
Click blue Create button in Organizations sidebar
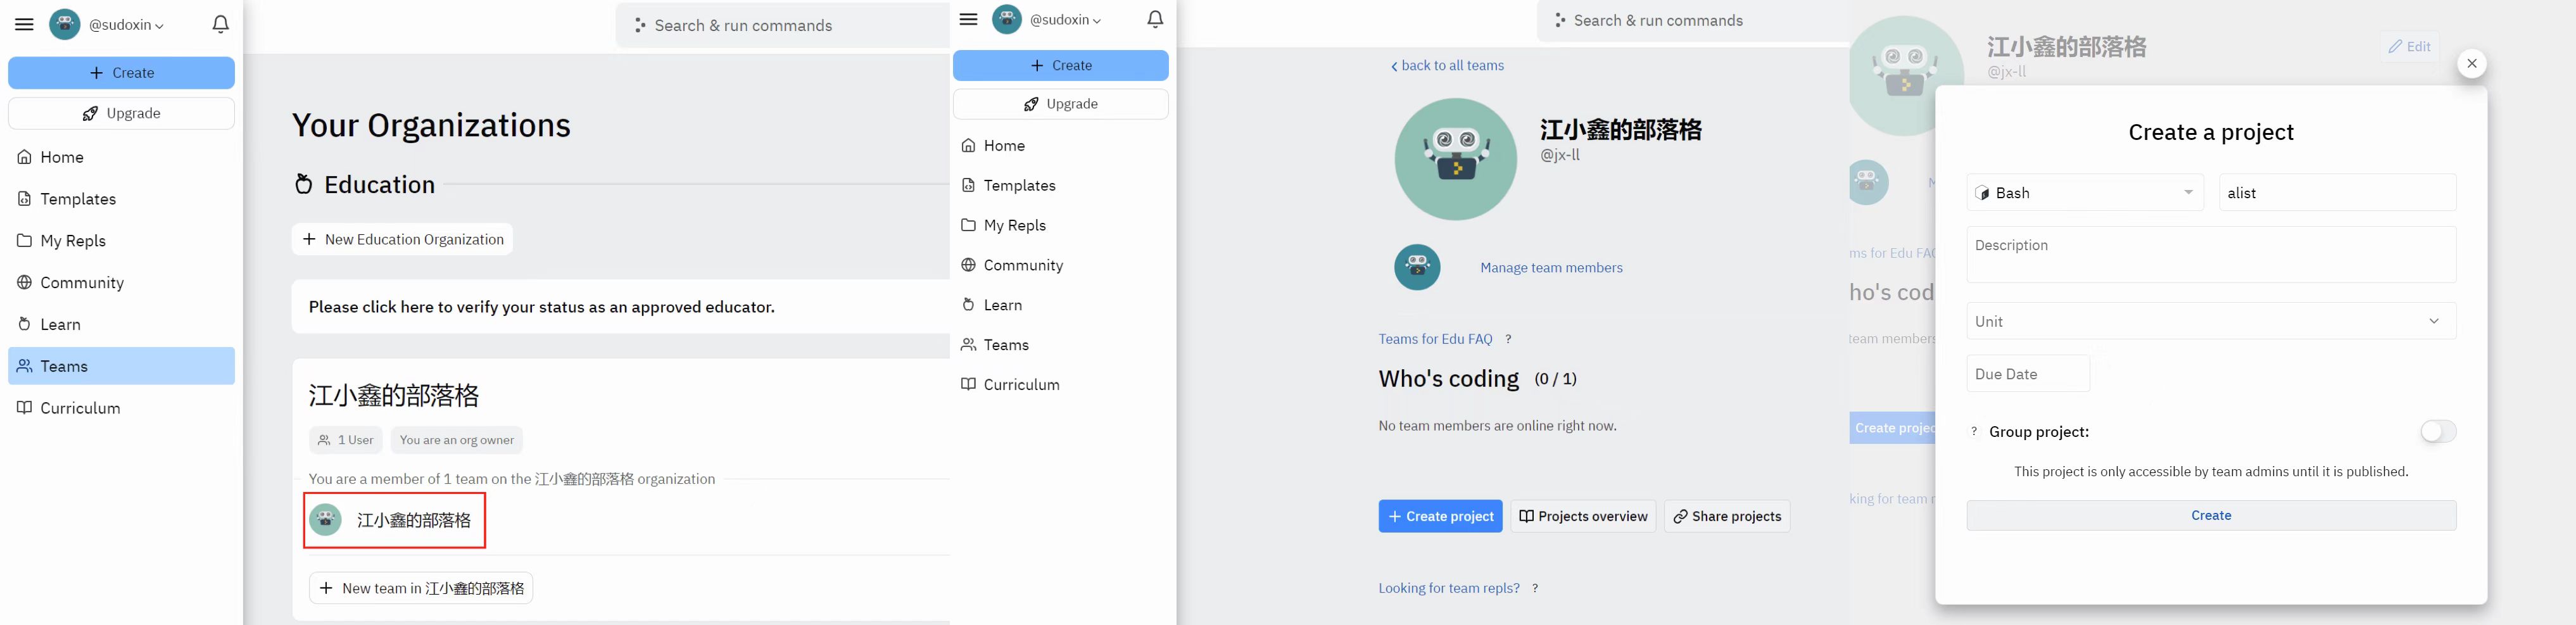pos(121,73)
